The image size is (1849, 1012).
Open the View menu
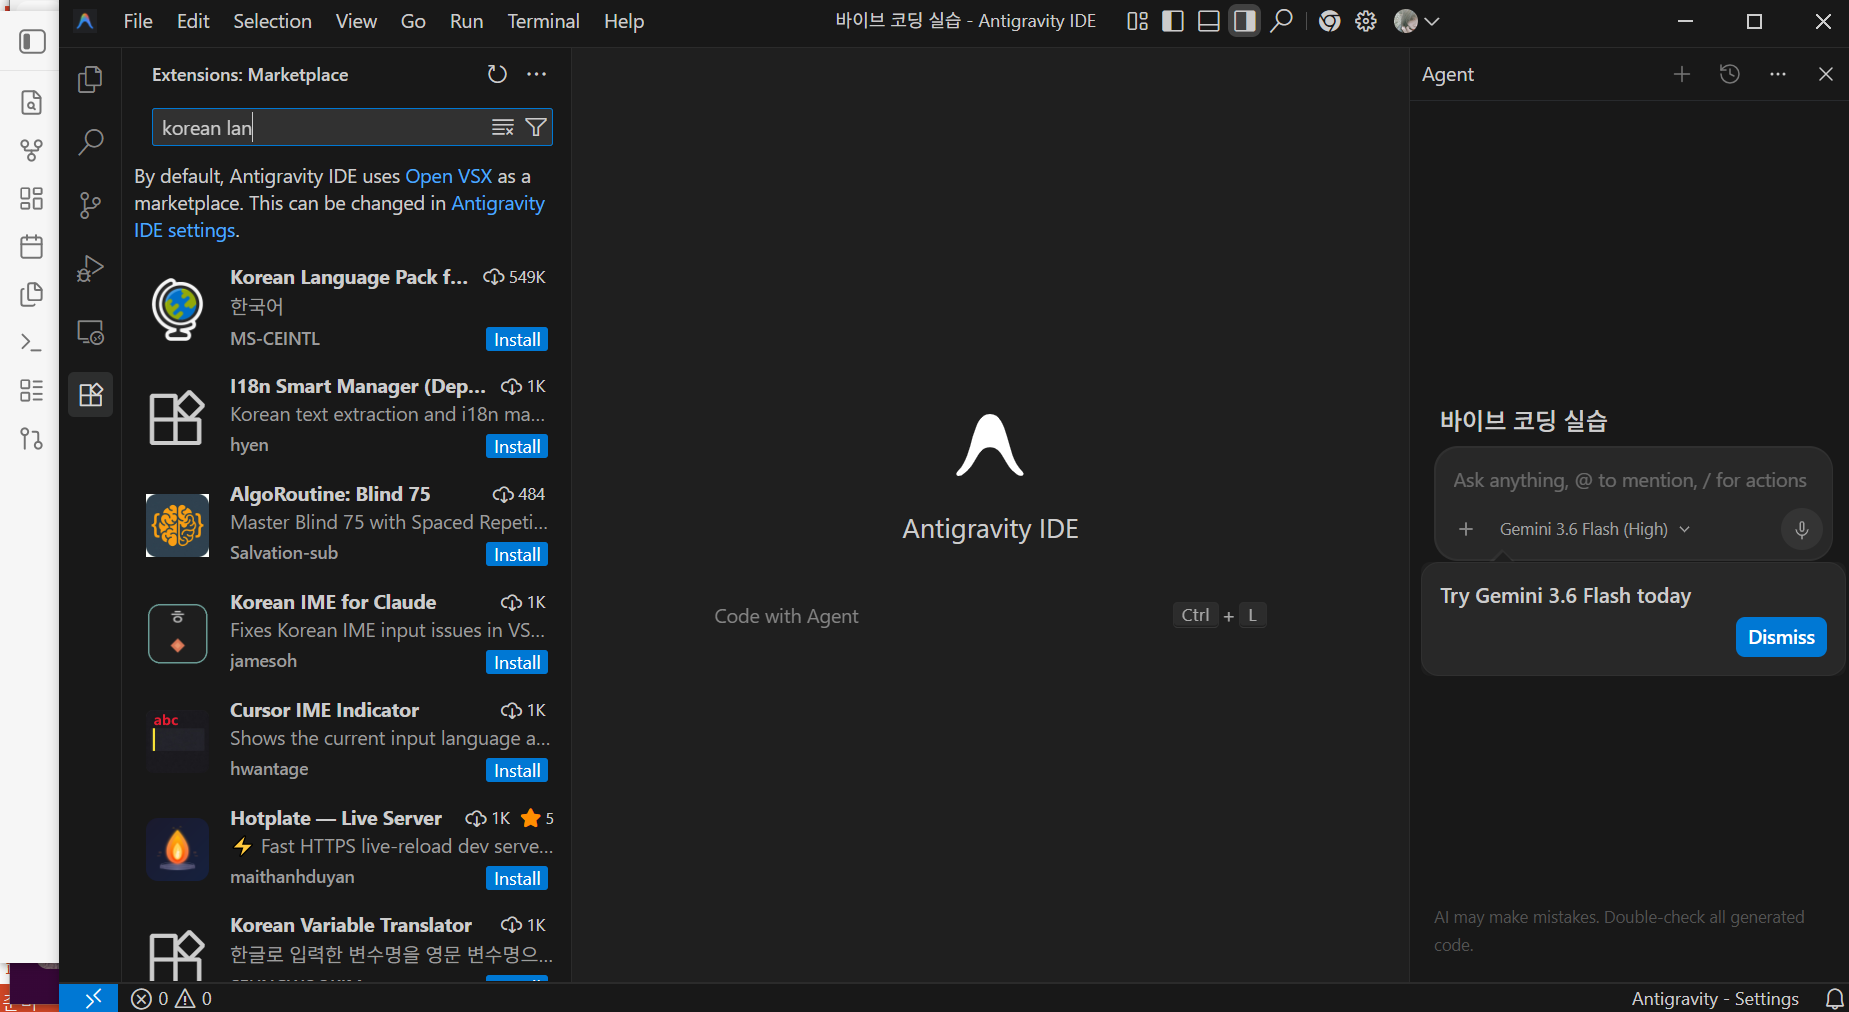pos(356,21)
